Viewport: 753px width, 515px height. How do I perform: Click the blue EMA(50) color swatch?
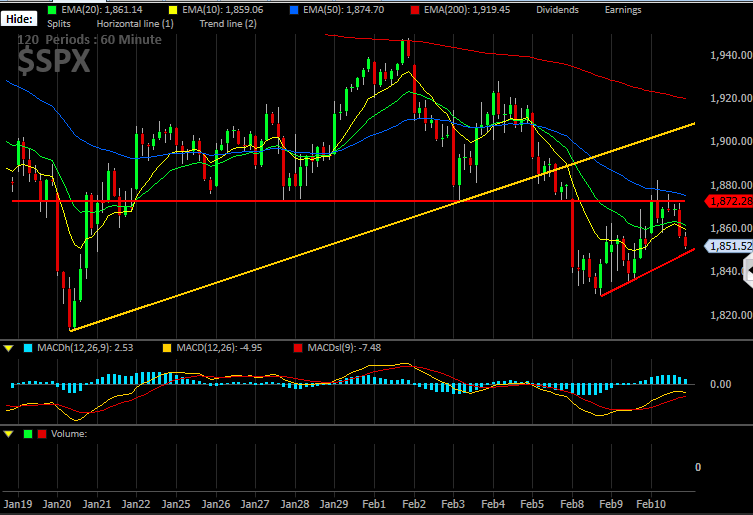coord(294,10)
